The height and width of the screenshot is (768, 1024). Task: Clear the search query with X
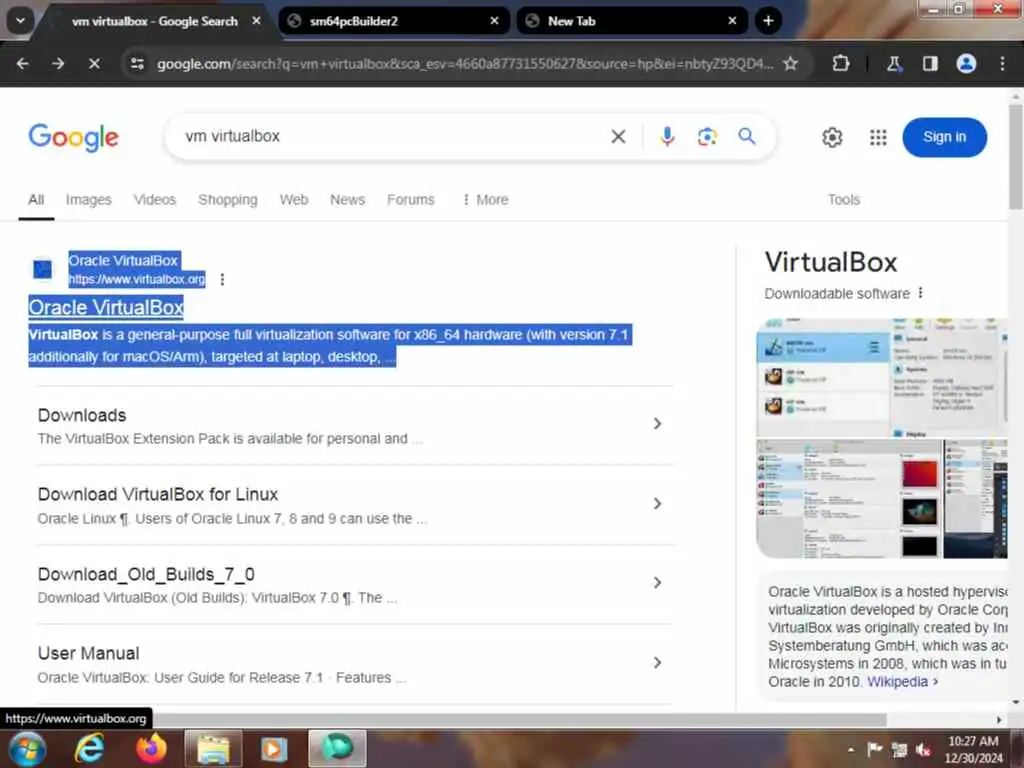[x=618, y=136]
